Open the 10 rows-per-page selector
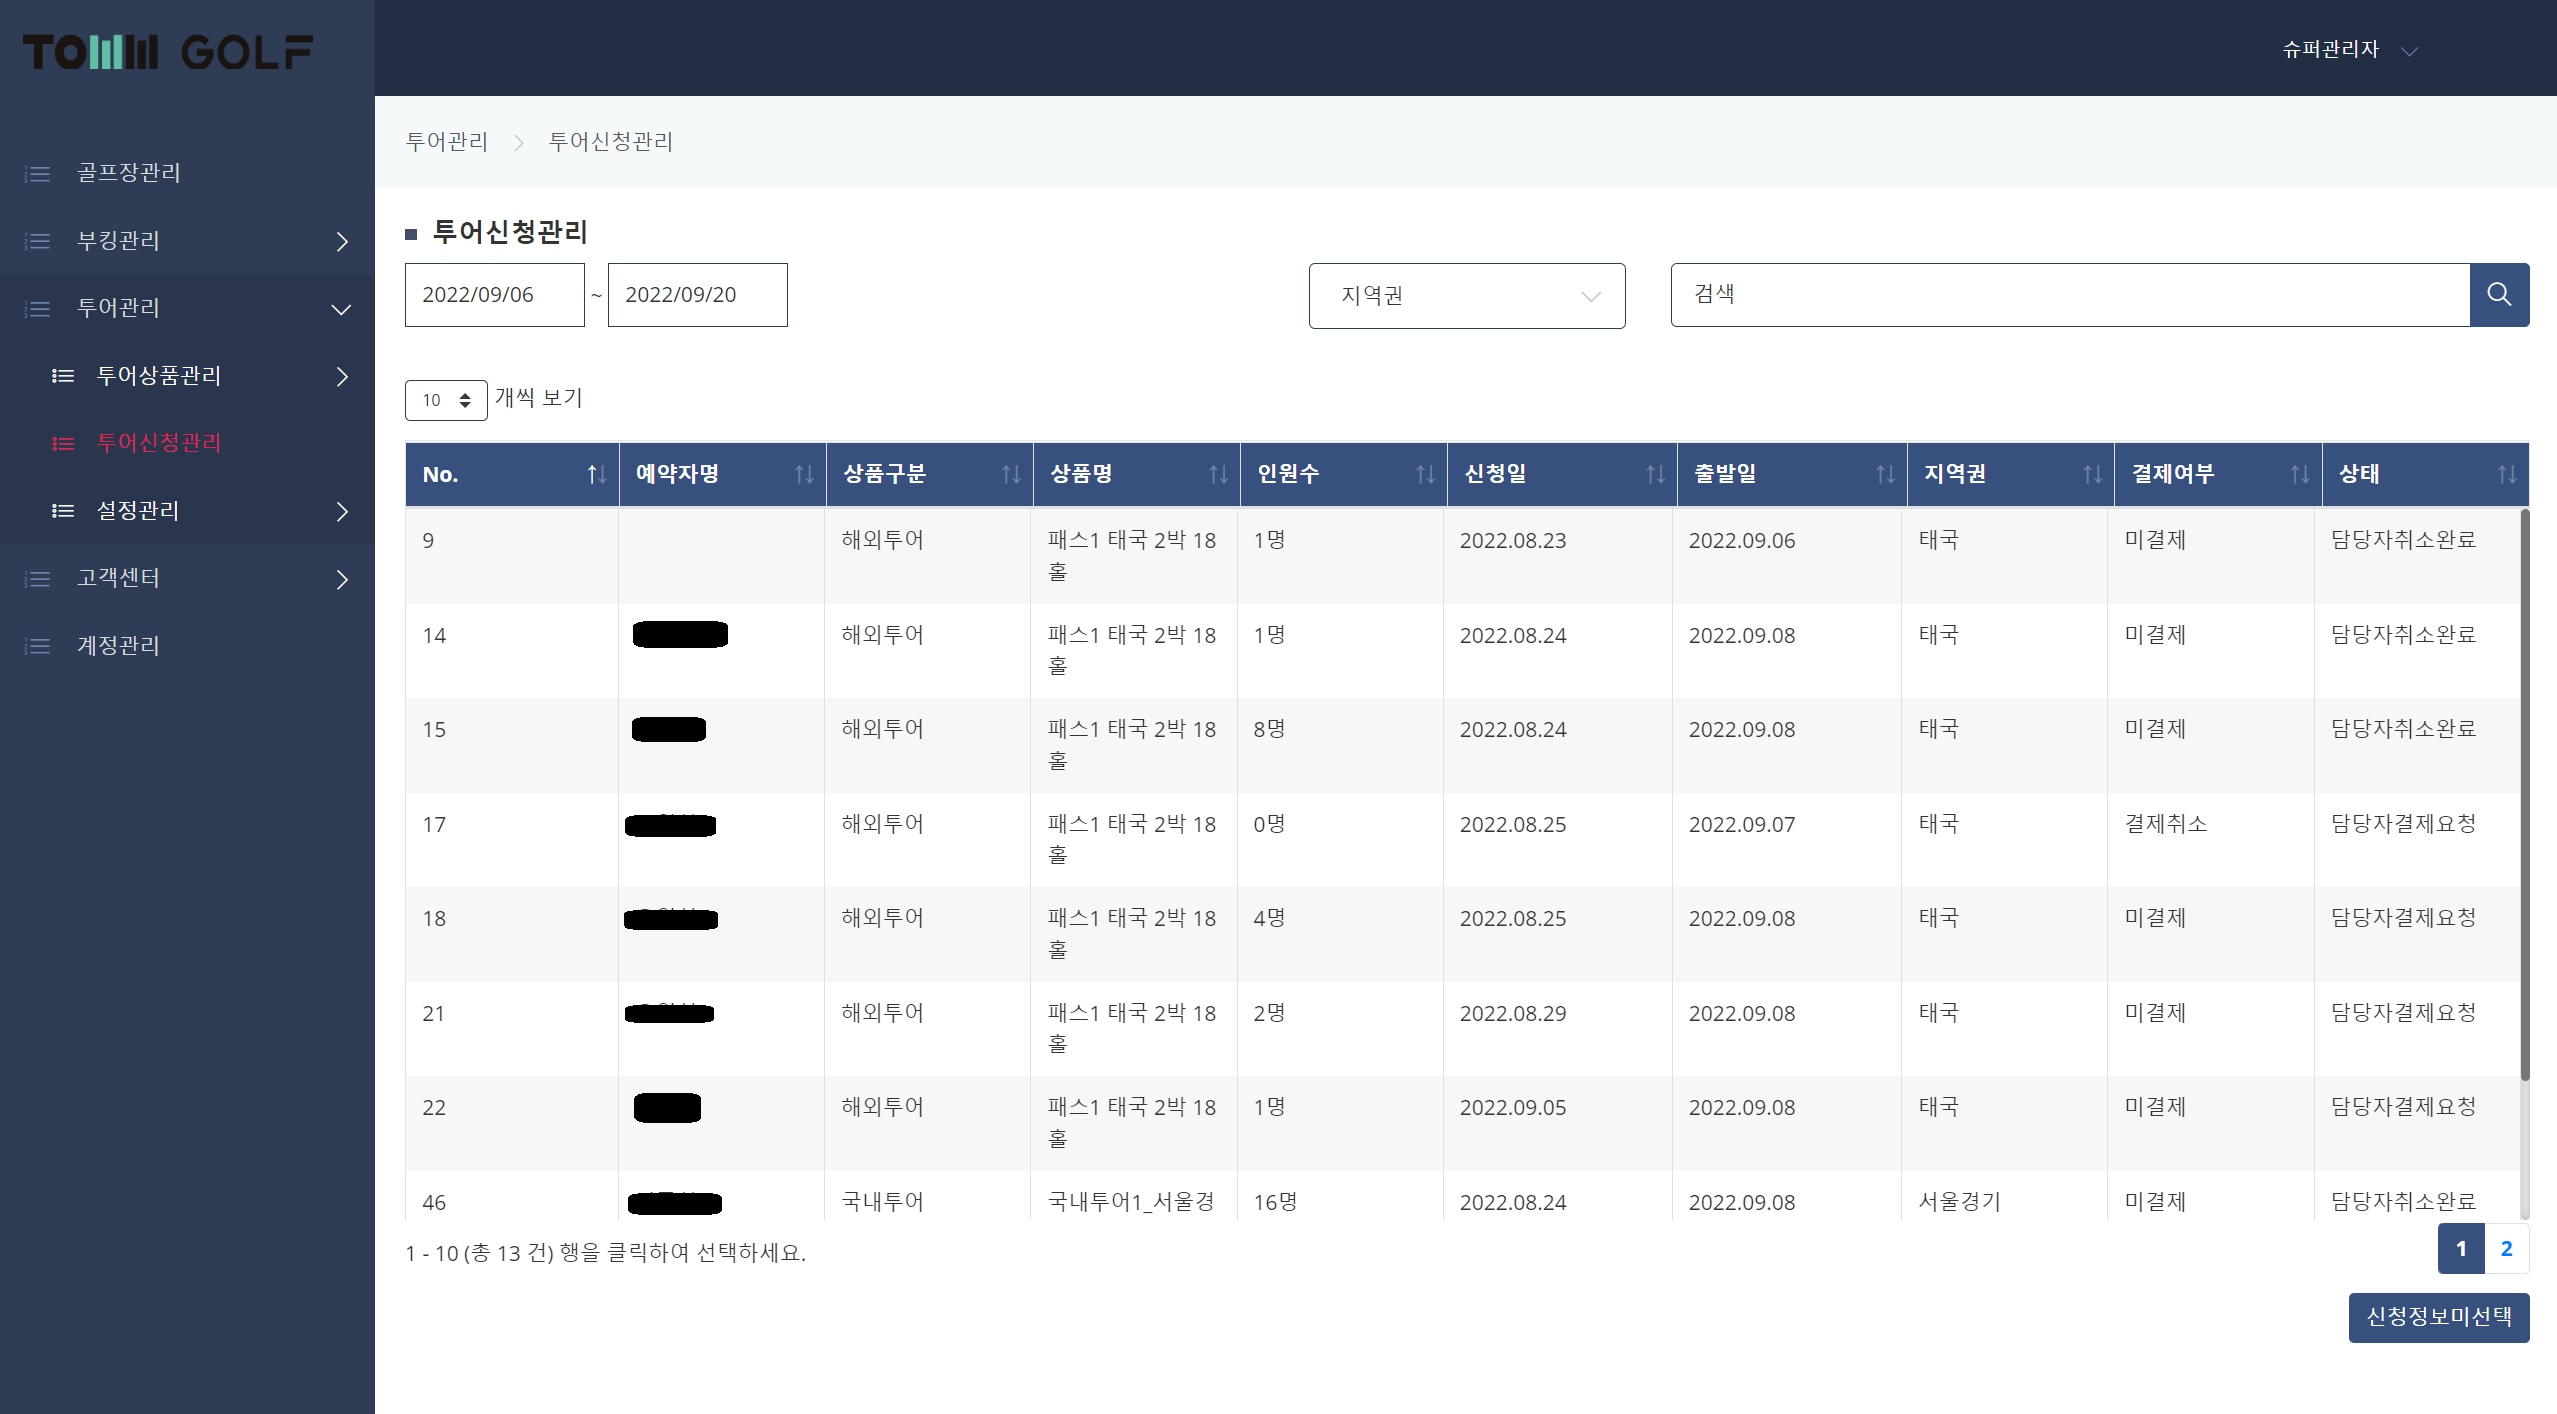Viewport: 2557px width, 1414px height. pyautogui.click(x=445, y=400)
